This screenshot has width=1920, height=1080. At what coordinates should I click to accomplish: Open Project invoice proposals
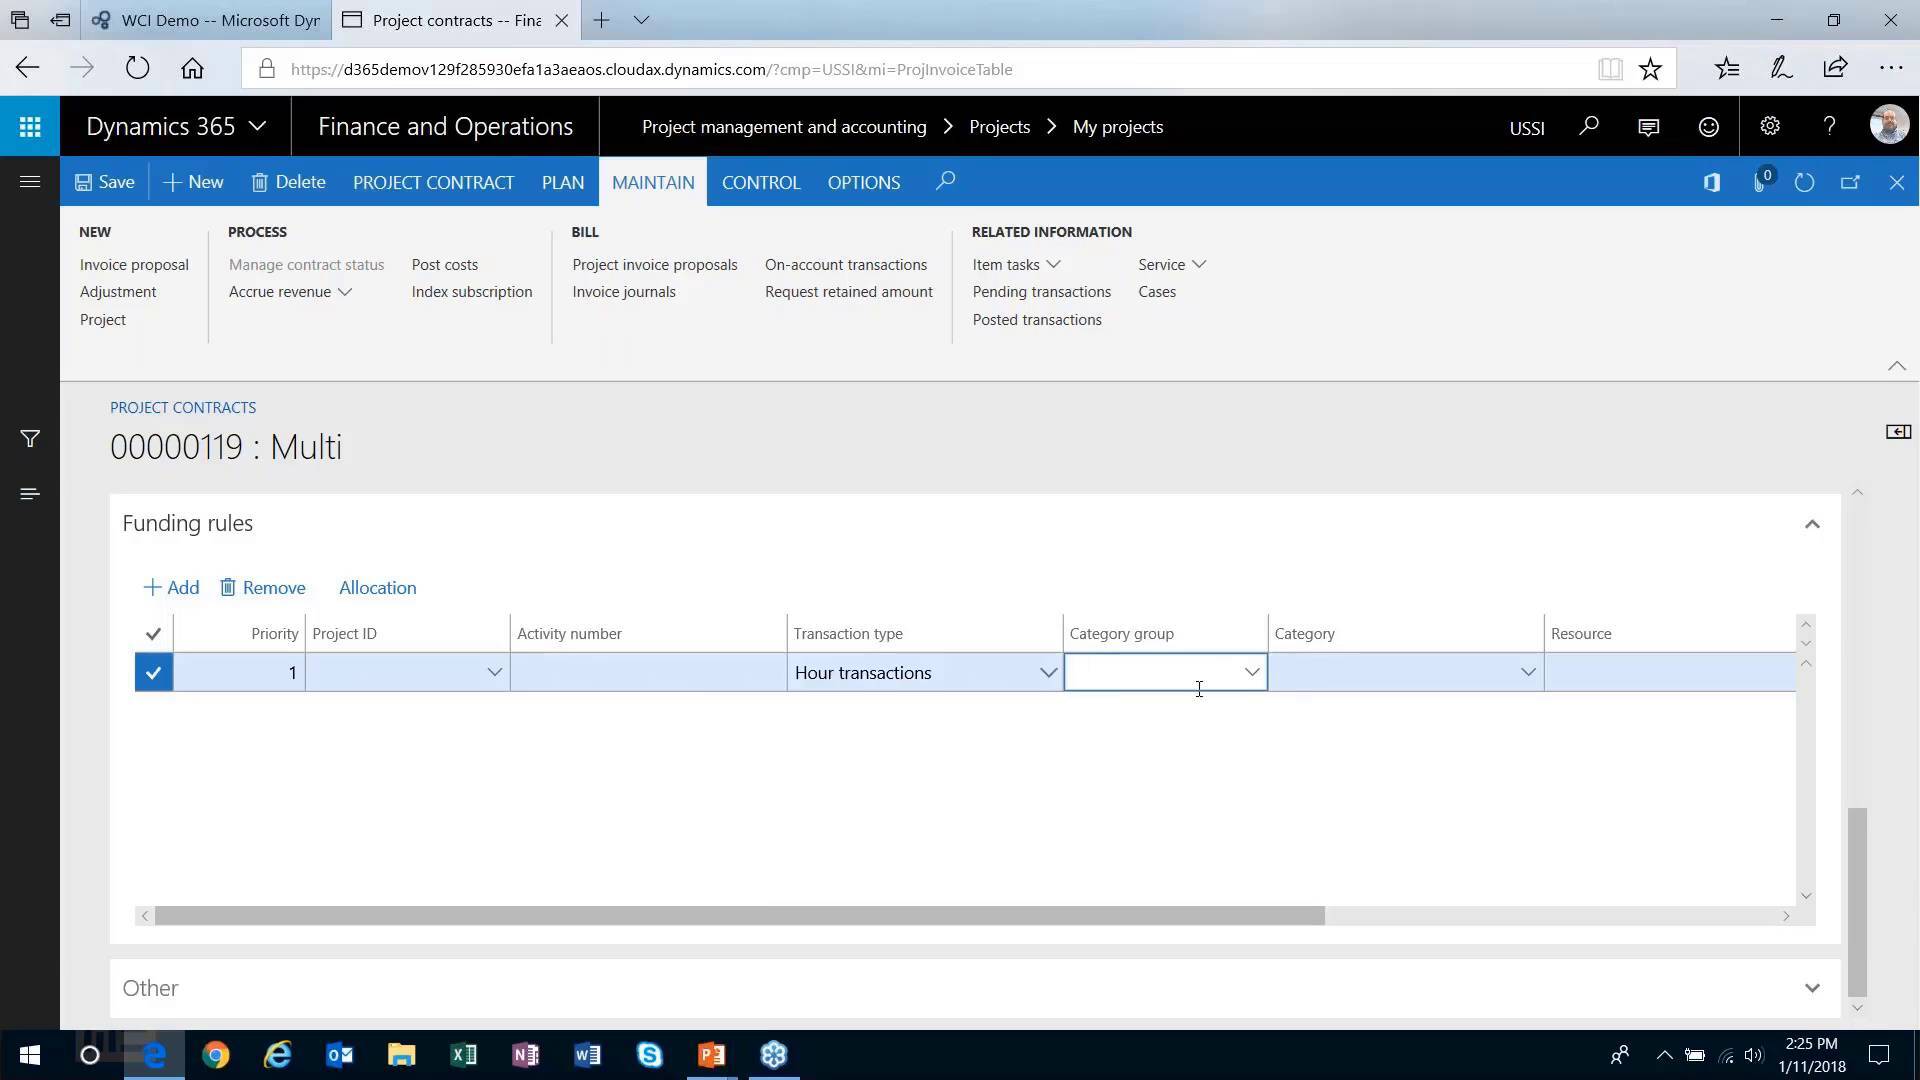[x=654, y=264]
